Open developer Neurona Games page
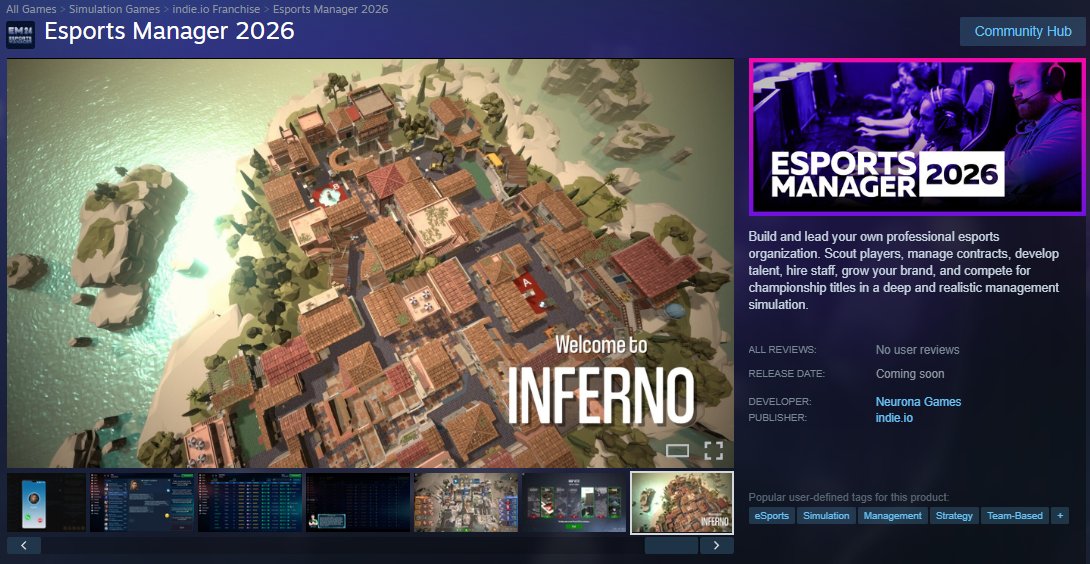This screenshot has height=564, width=1090. 918,401
